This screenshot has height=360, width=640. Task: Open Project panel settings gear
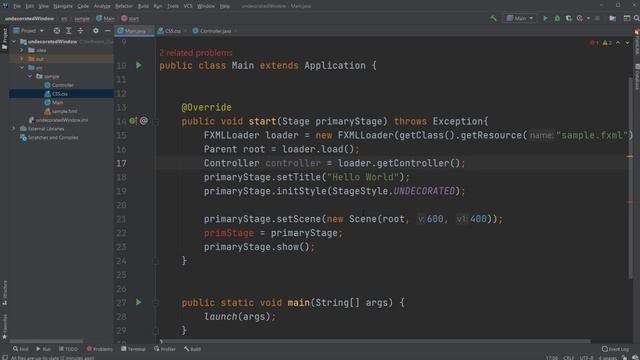96,31
